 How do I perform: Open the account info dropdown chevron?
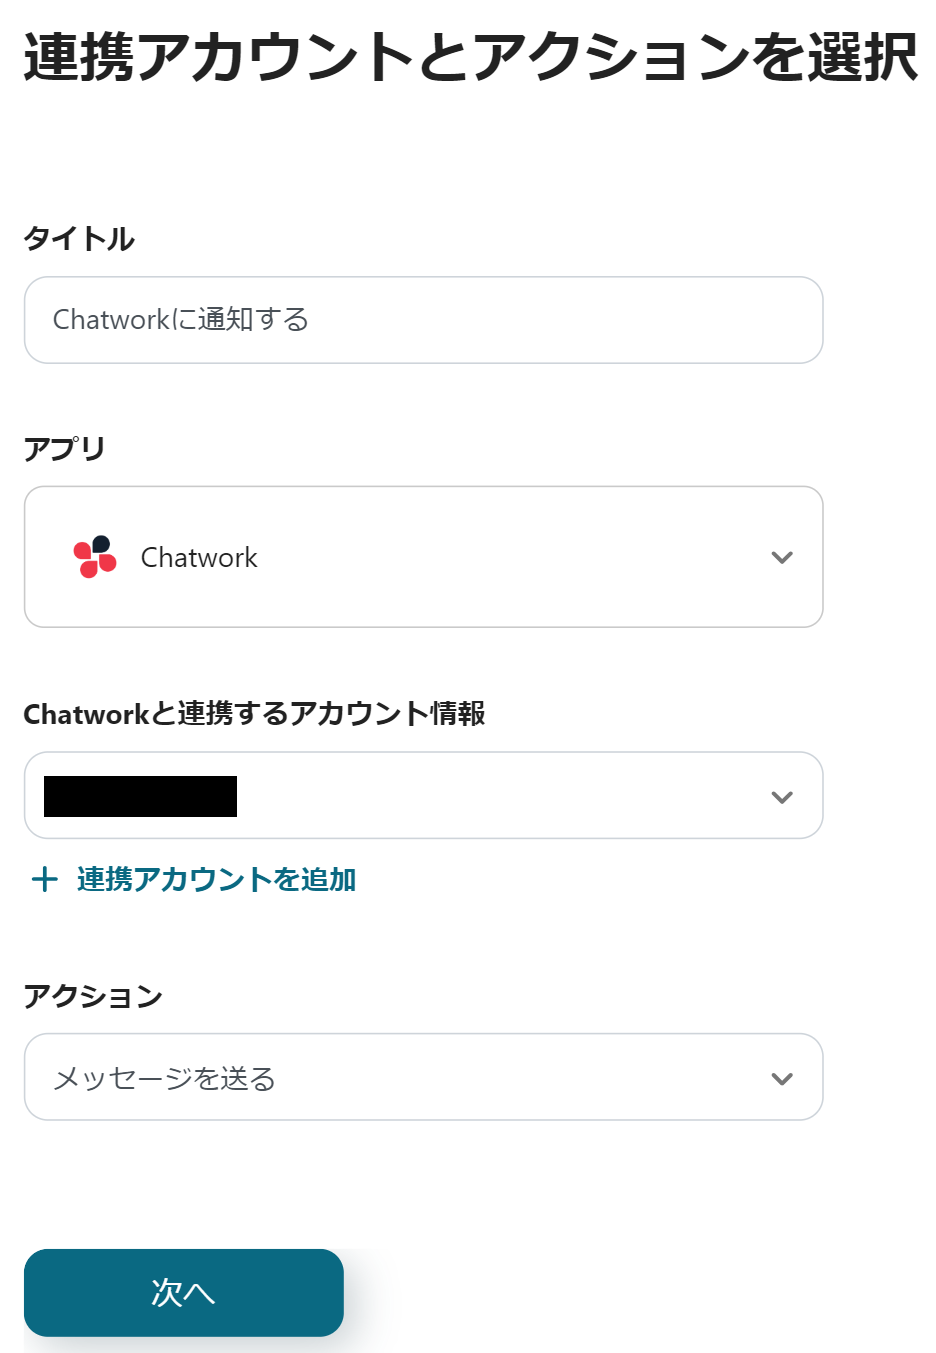point(782,797)
